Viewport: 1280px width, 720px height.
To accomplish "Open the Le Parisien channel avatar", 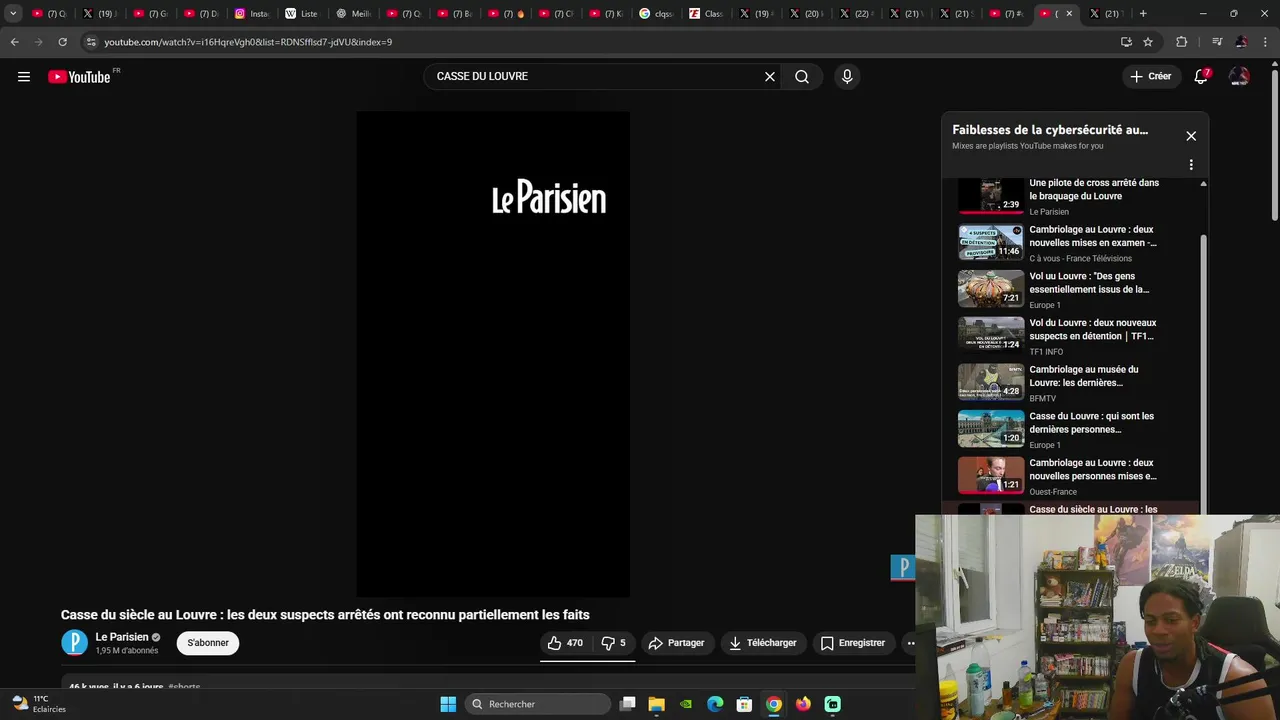I will pyautogui.click(x=74, y=643).
